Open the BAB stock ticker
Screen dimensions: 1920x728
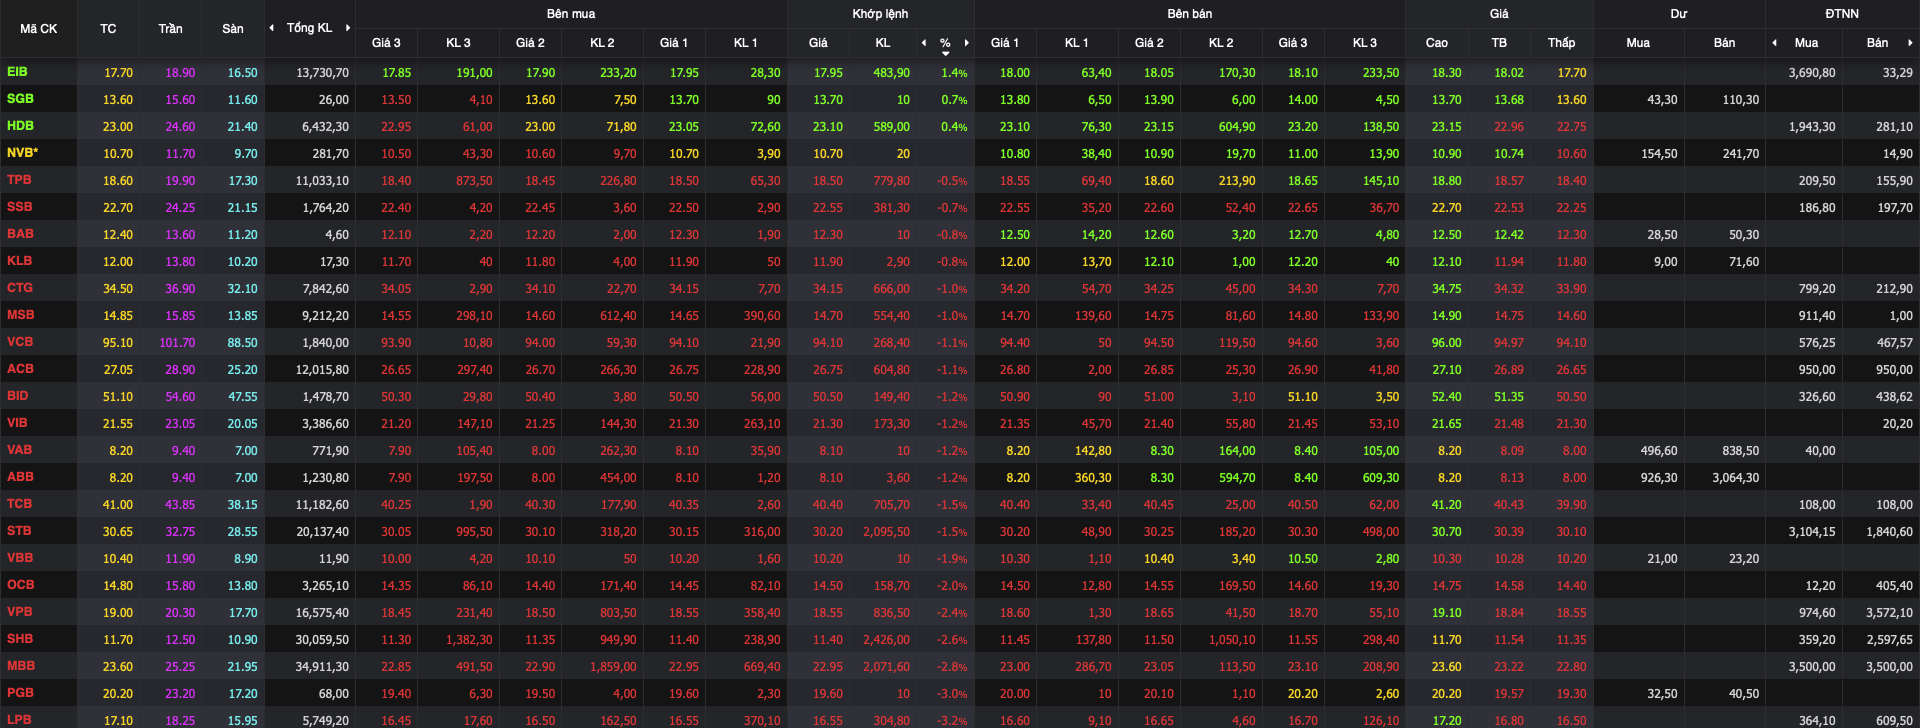point(20,234)
